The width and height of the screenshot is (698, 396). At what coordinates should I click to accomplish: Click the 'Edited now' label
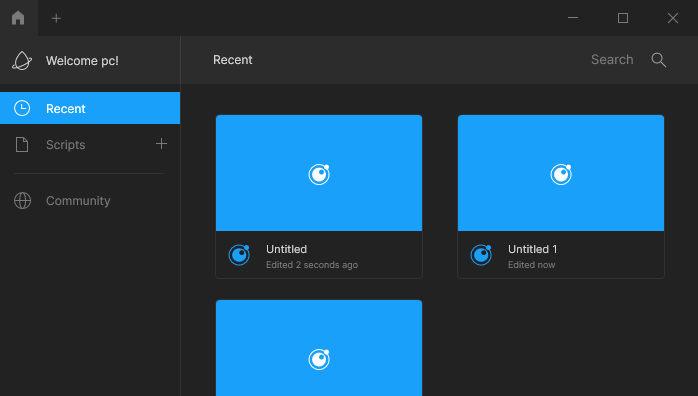[x=532, y=265]
